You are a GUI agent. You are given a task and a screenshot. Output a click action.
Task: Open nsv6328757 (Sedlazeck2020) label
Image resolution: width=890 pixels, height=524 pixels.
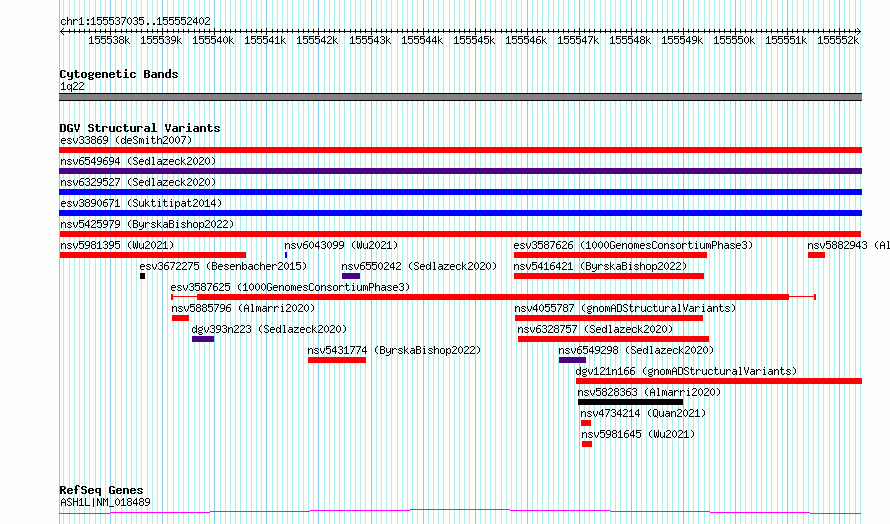tap(595, 329)
